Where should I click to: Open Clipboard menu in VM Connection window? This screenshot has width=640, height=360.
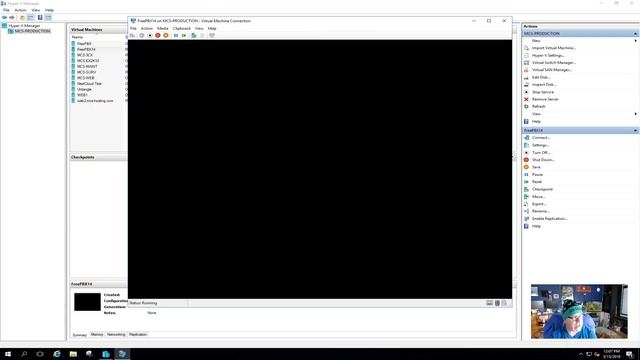pos(182,29)
